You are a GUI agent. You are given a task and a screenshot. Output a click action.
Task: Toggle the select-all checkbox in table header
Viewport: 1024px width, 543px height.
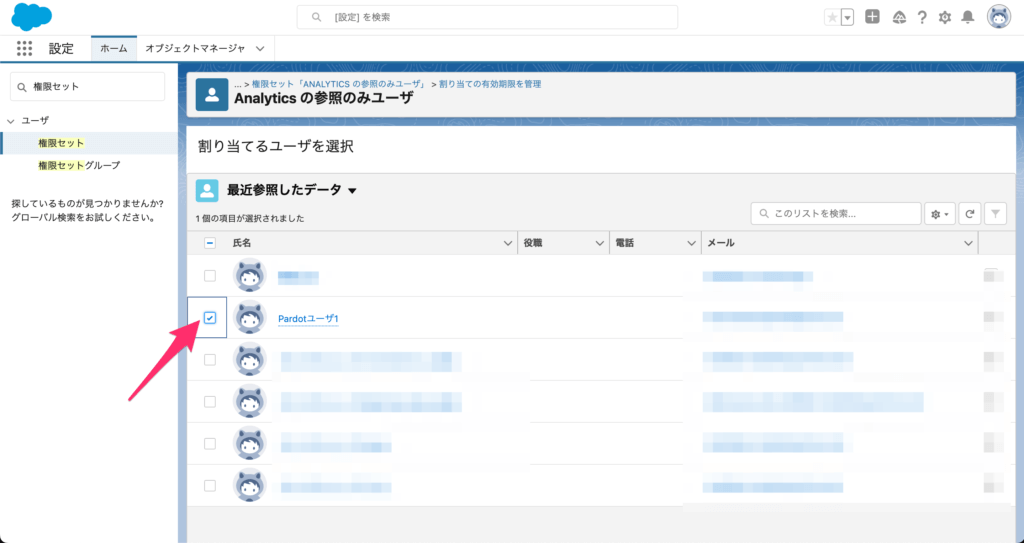210,243
